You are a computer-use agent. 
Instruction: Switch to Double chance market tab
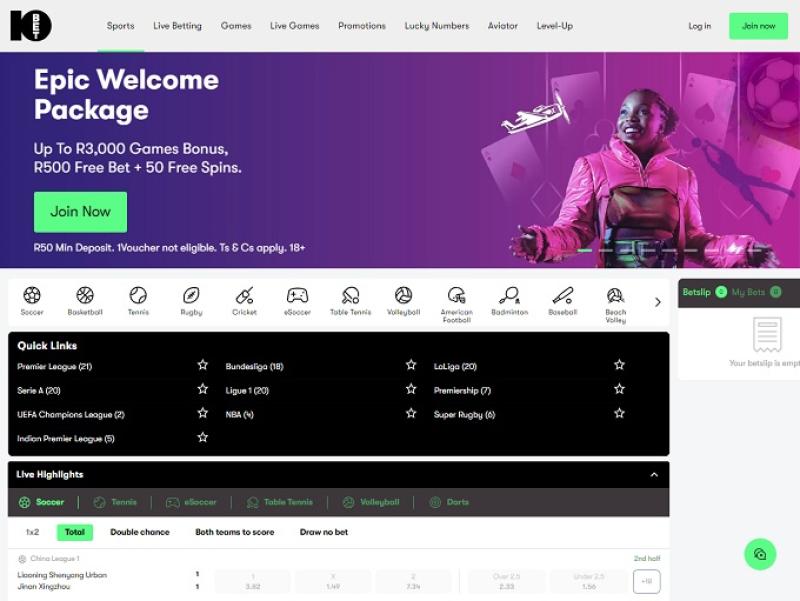click(x=140, y=532)
